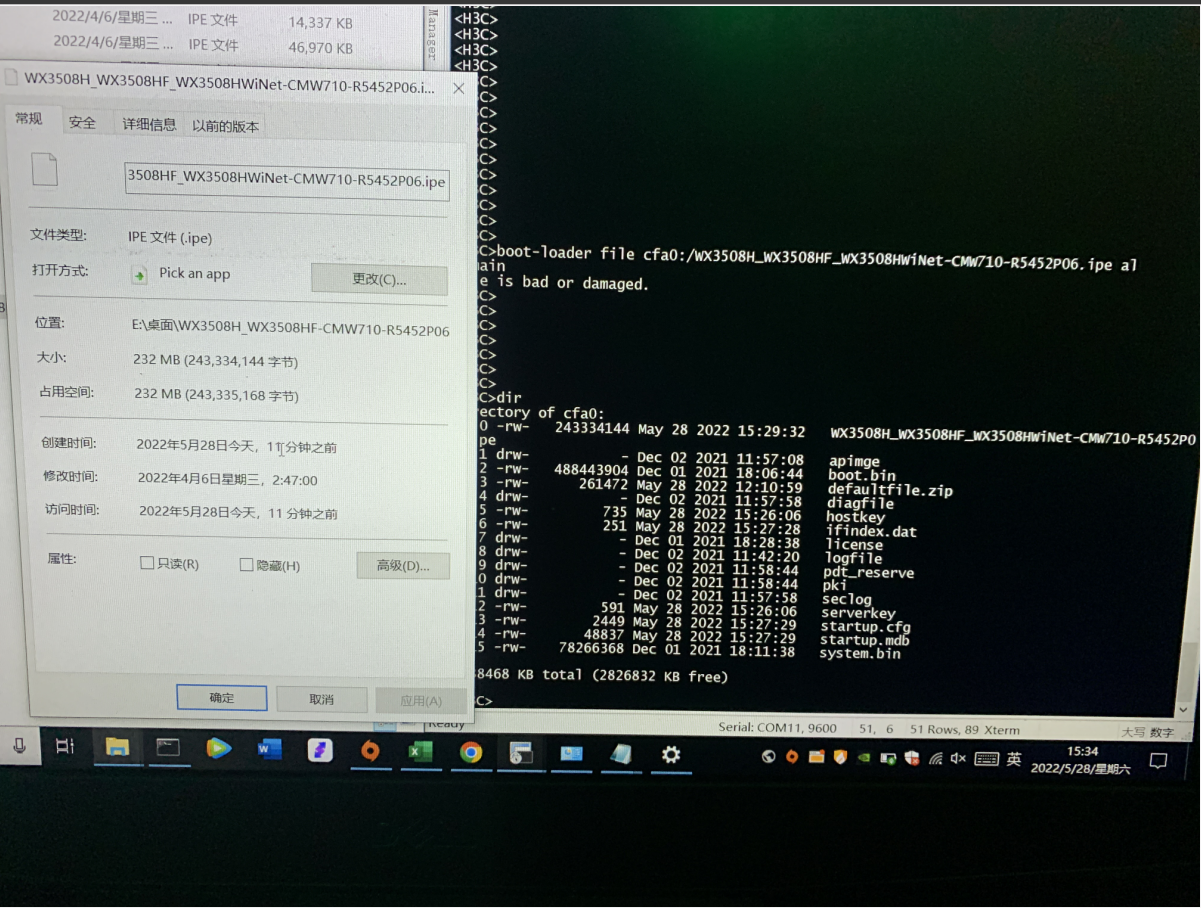
Task: Click the 位置 path E:\桌面 text
Action: [290, 328]
